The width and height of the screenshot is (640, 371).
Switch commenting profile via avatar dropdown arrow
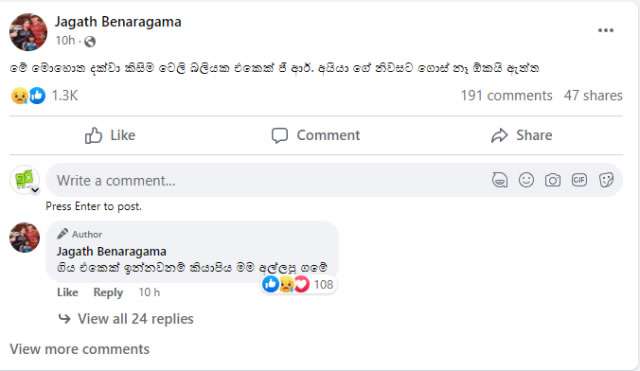(36, 190)
